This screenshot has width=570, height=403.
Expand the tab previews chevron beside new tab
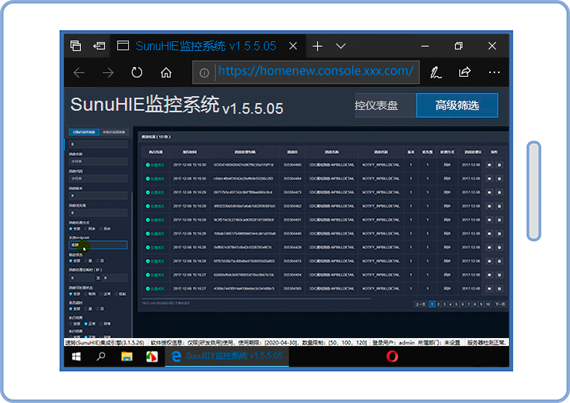click(x=341, y=46)
